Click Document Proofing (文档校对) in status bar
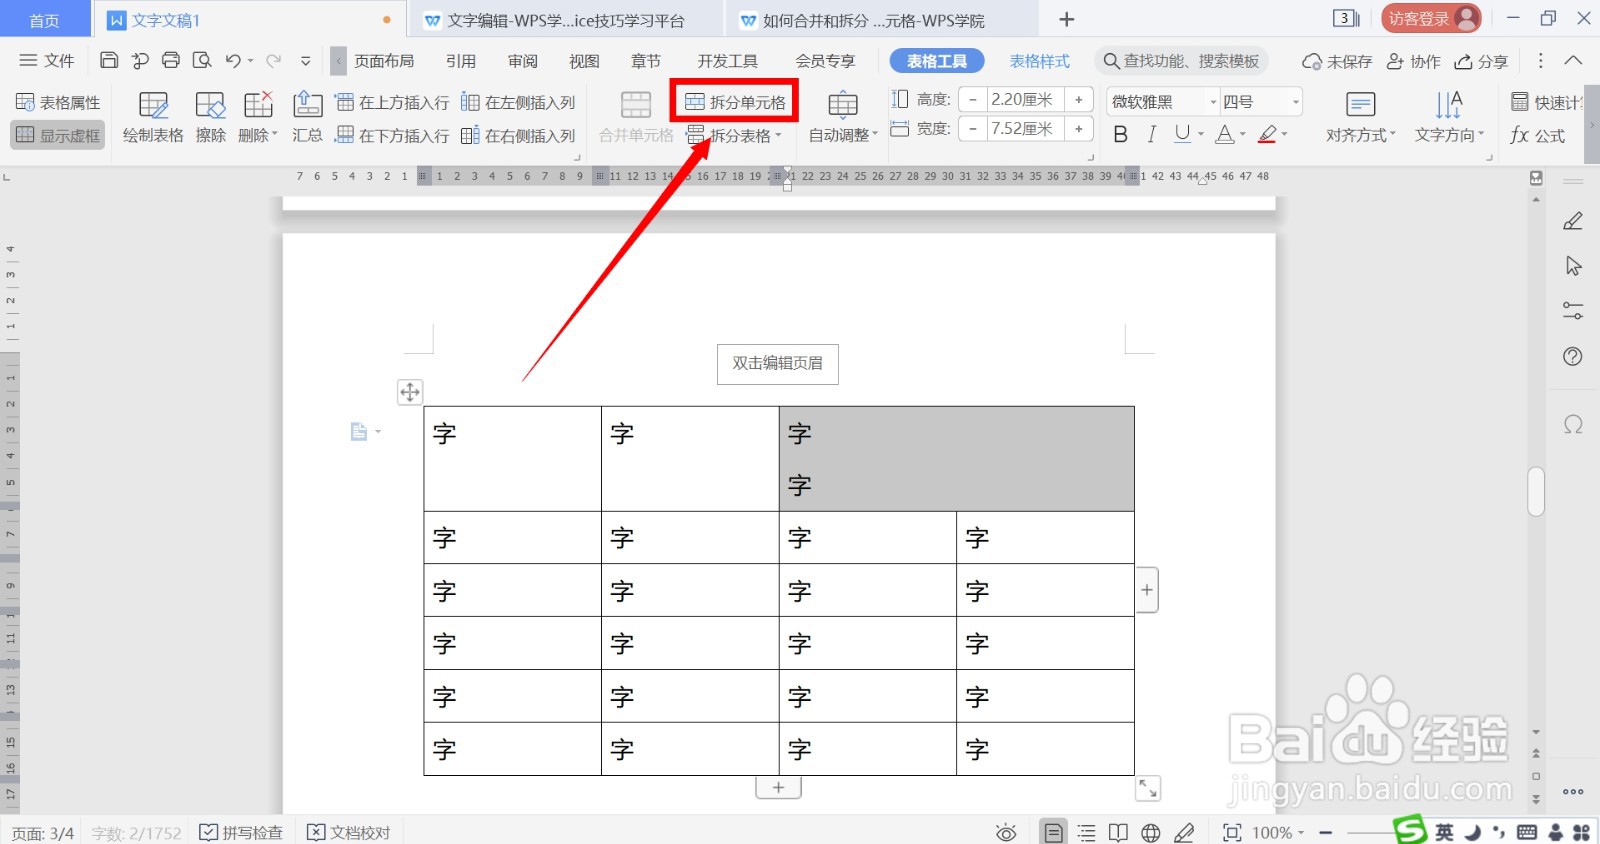 click(348, 833)
